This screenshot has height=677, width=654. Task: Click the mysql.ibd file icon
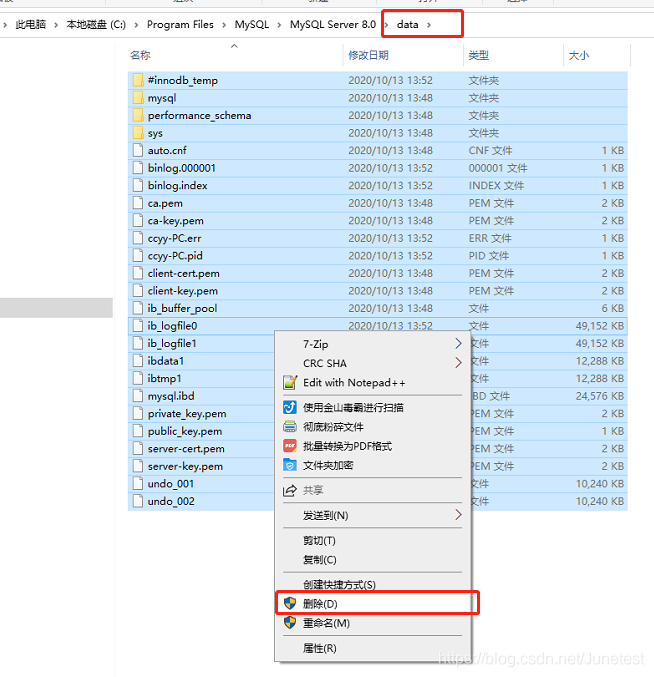click(x=138, y=396)
